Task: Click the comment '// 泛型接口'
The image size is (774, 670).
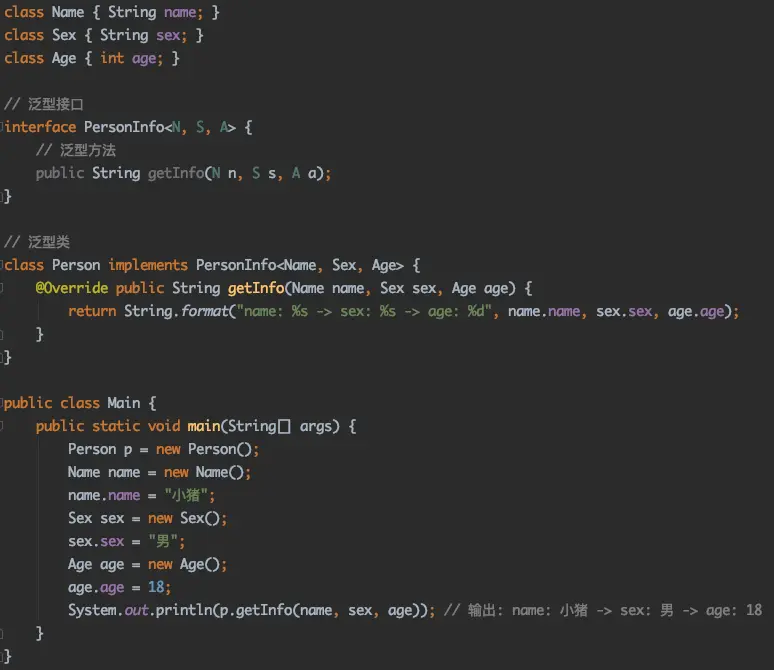Action: pos(44,104)
